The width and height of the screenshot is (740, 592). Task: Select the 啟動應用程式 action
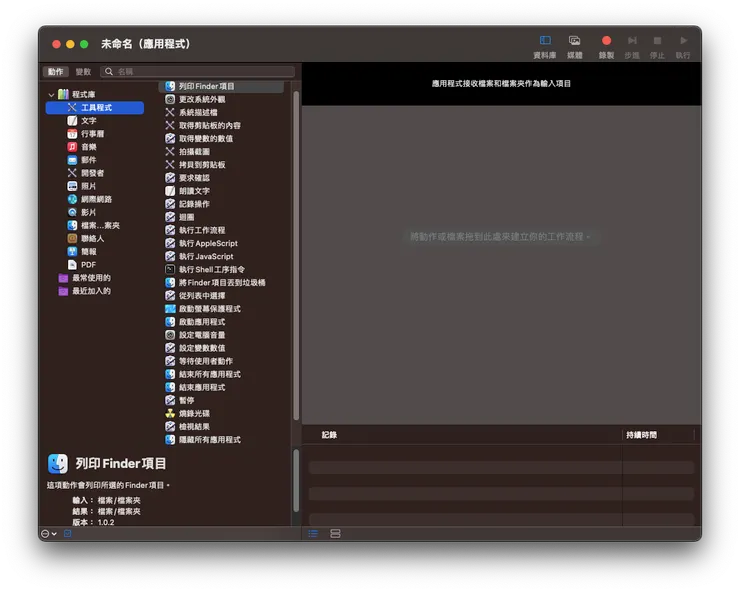point(195,322)
